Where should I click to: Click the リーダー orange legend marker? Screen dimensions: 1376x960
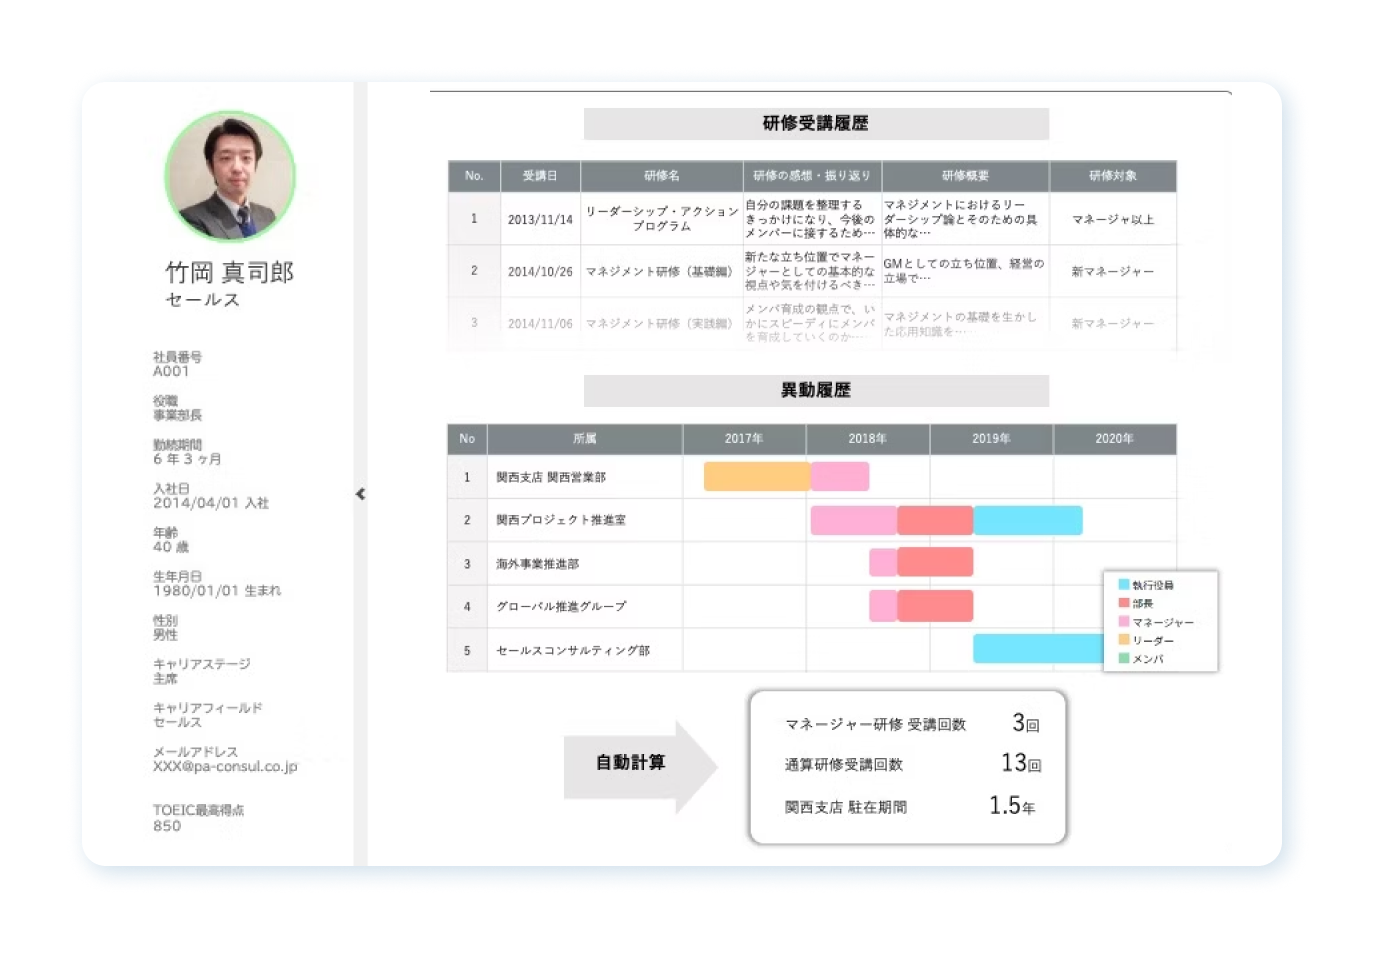point(1124,640)
